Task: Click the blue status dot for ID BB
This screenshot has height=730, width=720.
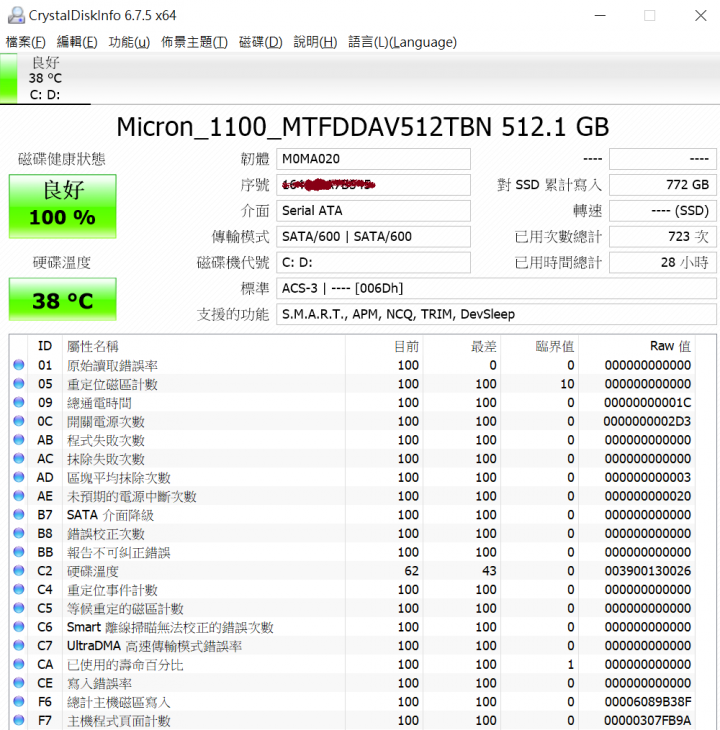Action: tap(19, 552)
